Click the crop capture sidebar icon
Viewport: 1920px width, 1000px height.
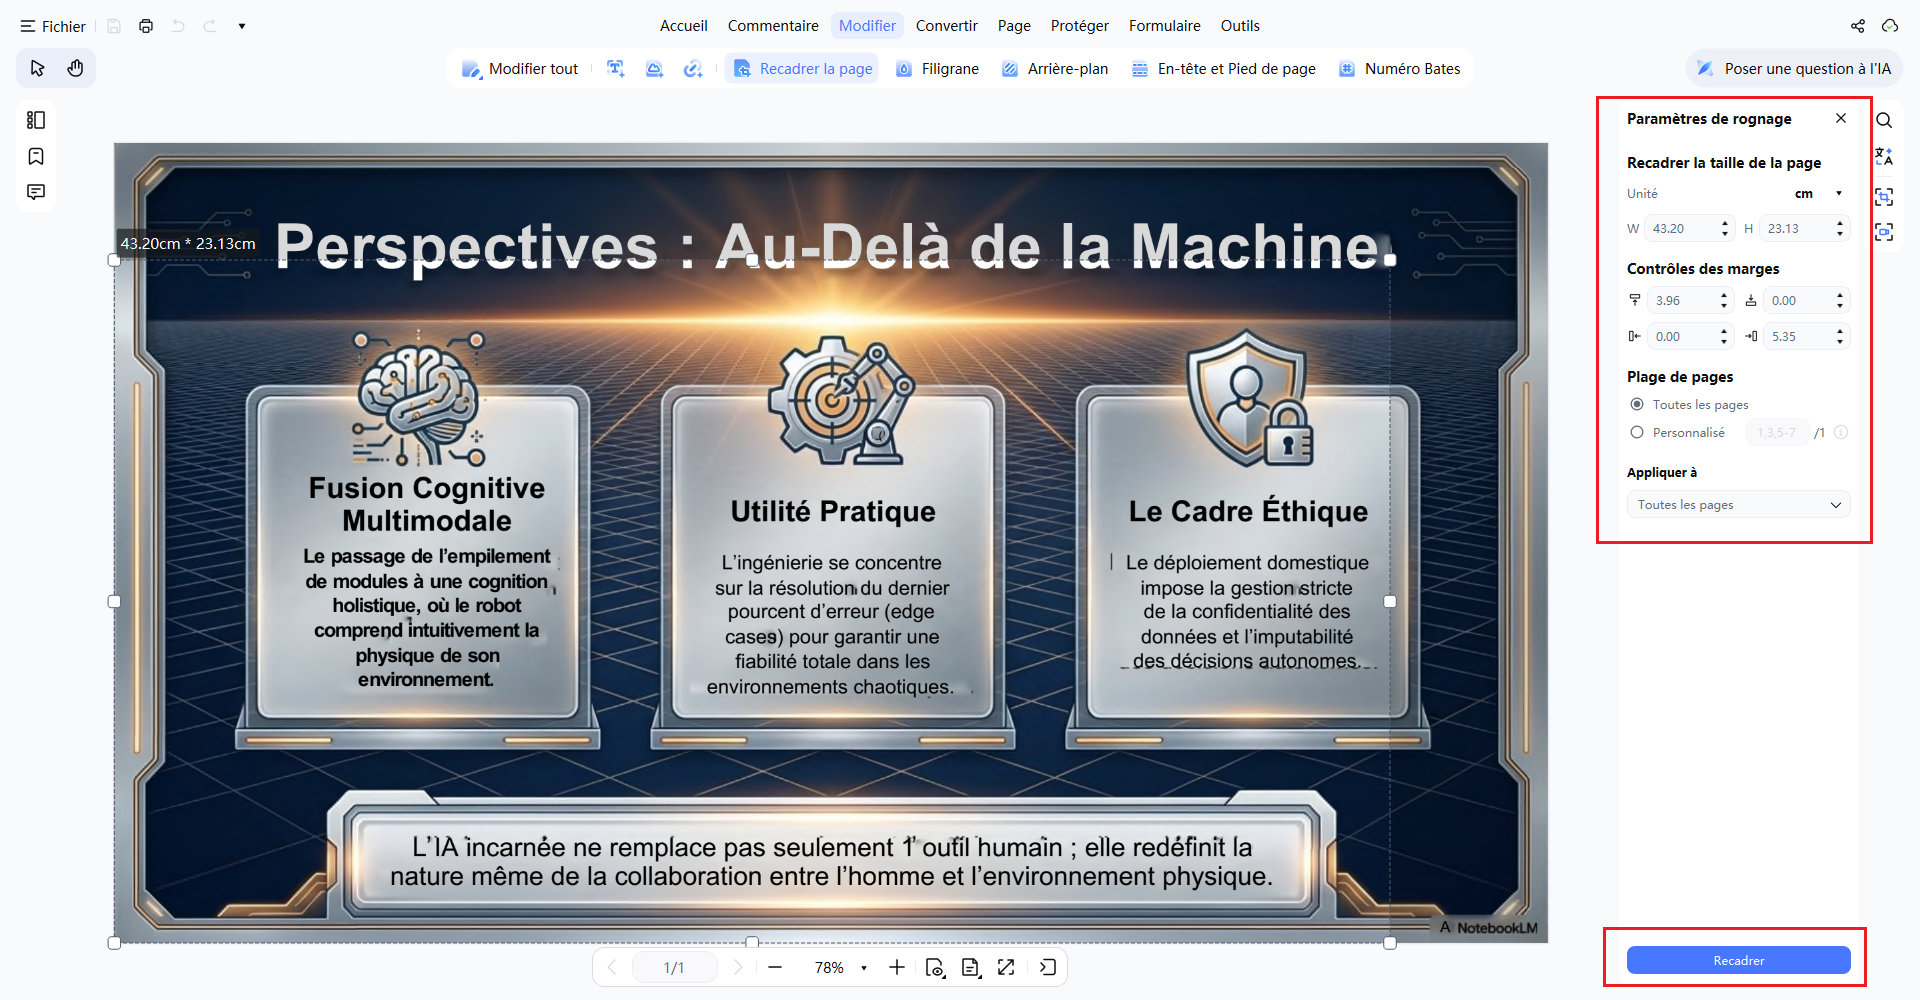pos(1884,196)
